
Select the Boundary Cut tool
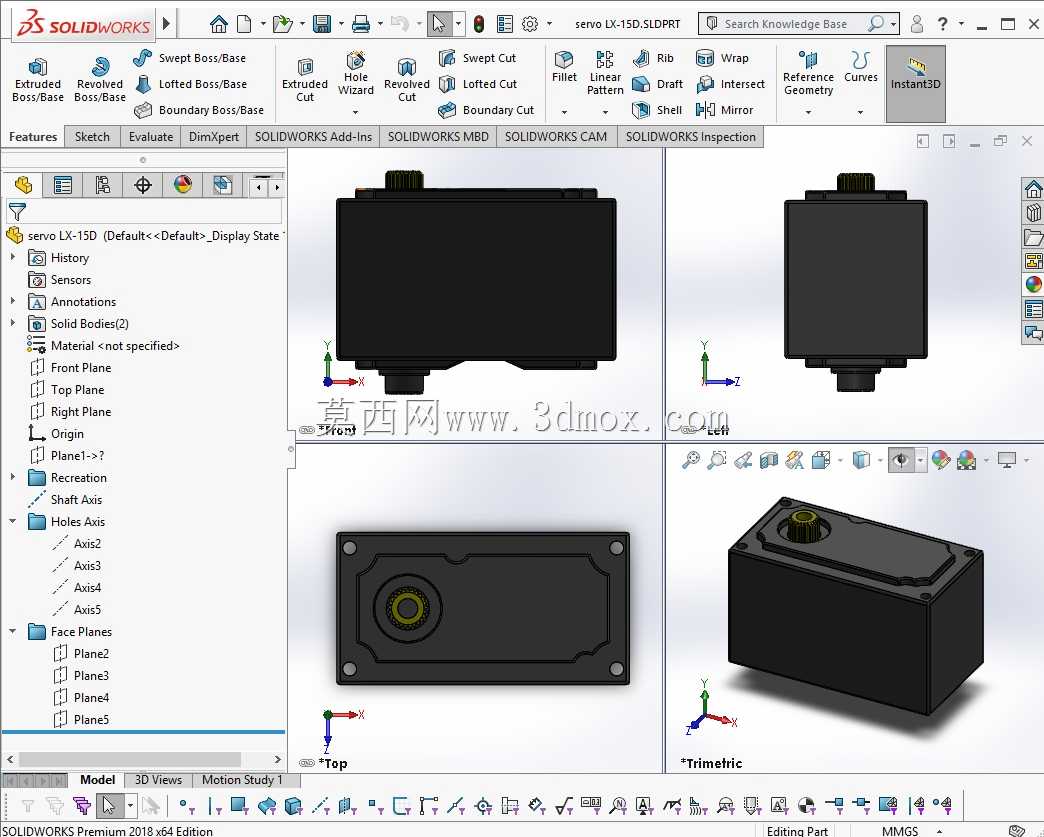(x=487, y=110)
